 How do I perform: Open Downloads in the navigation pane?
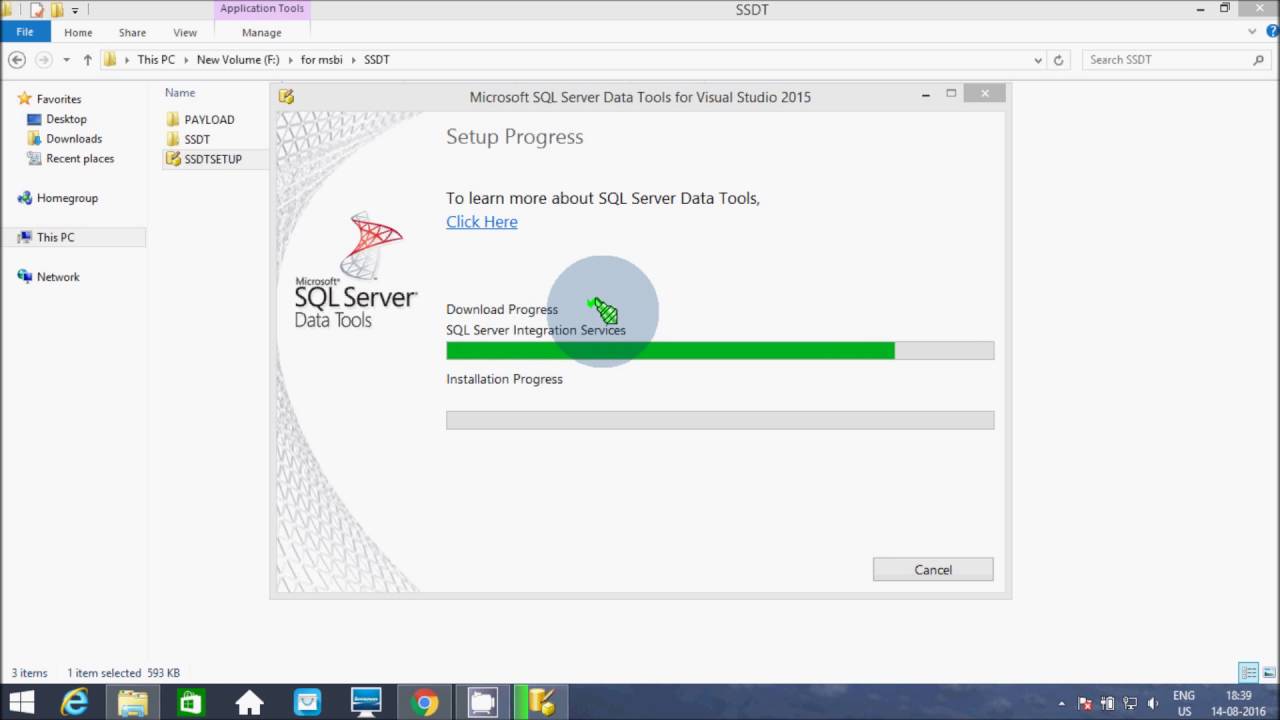pyautogui.click(x=74, y=139)
